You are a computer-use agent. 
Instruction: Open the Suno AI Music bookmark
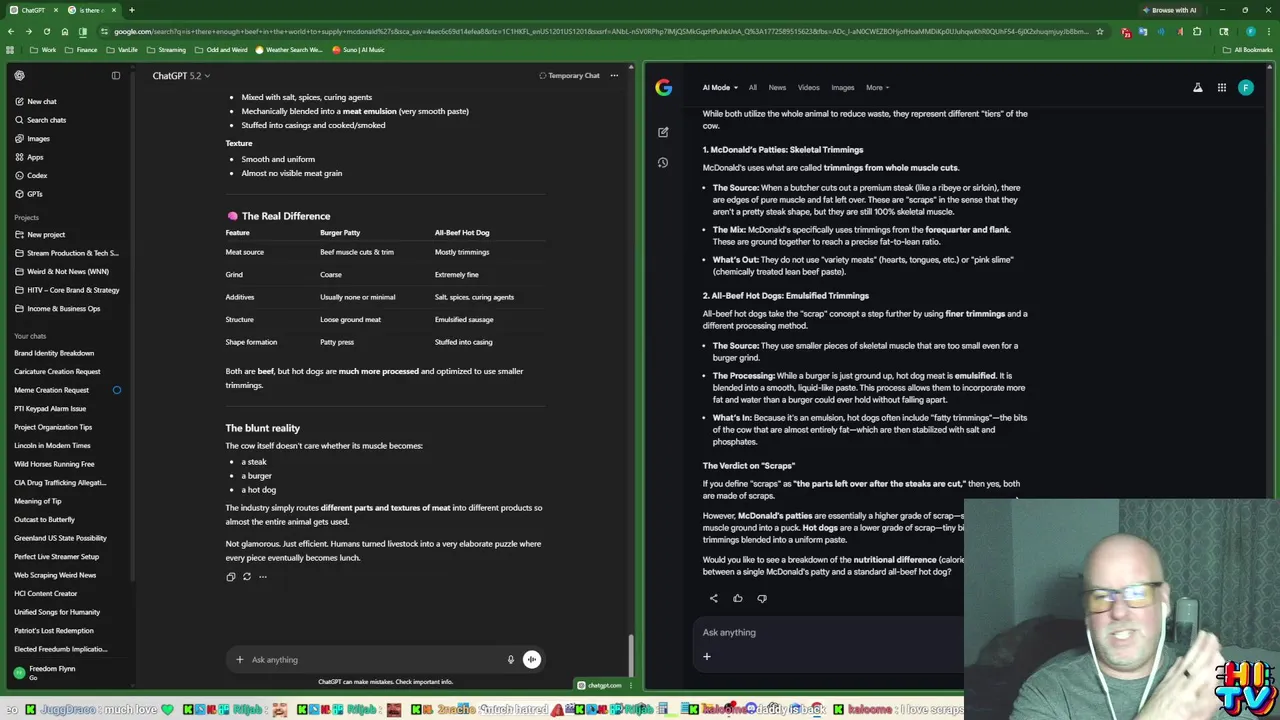point(359,49)
